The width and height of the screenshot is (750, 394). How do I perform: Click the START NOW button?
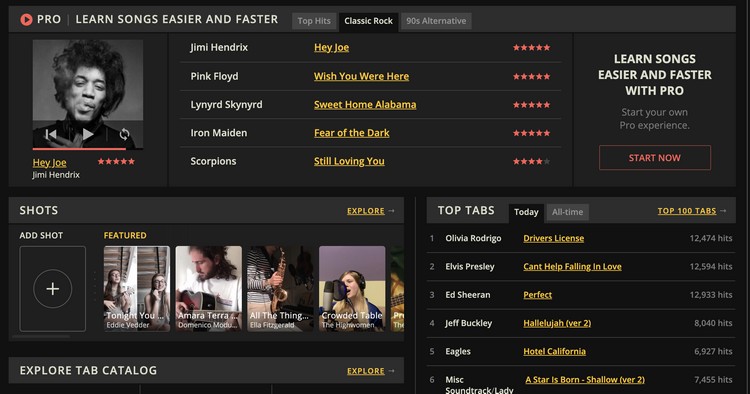coord(655,158)
